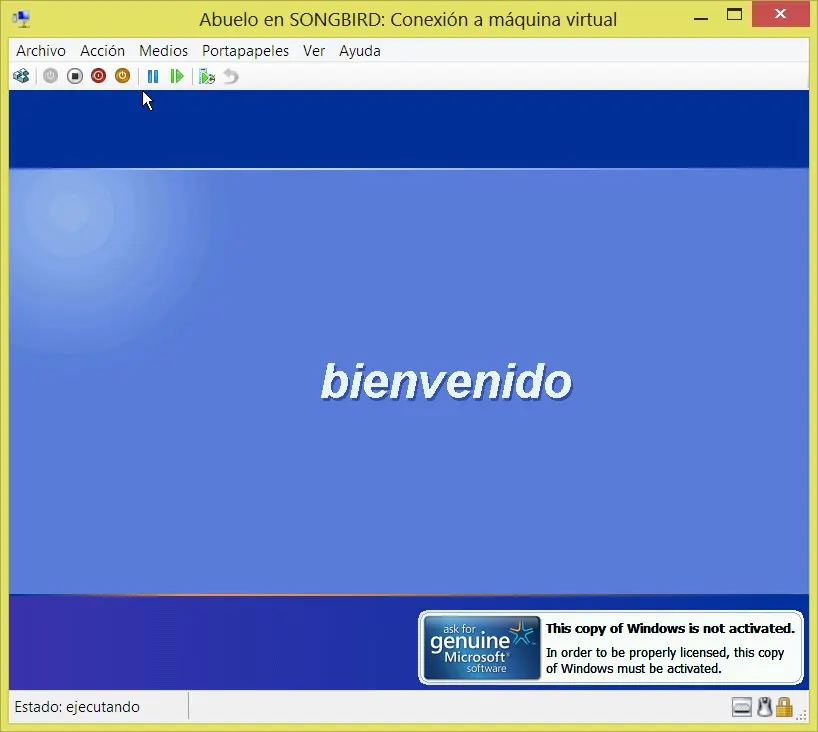Click the lock icon in the status bar
Image resolution: width=818 pixels, height=732 pixels.
coord(786,706)
